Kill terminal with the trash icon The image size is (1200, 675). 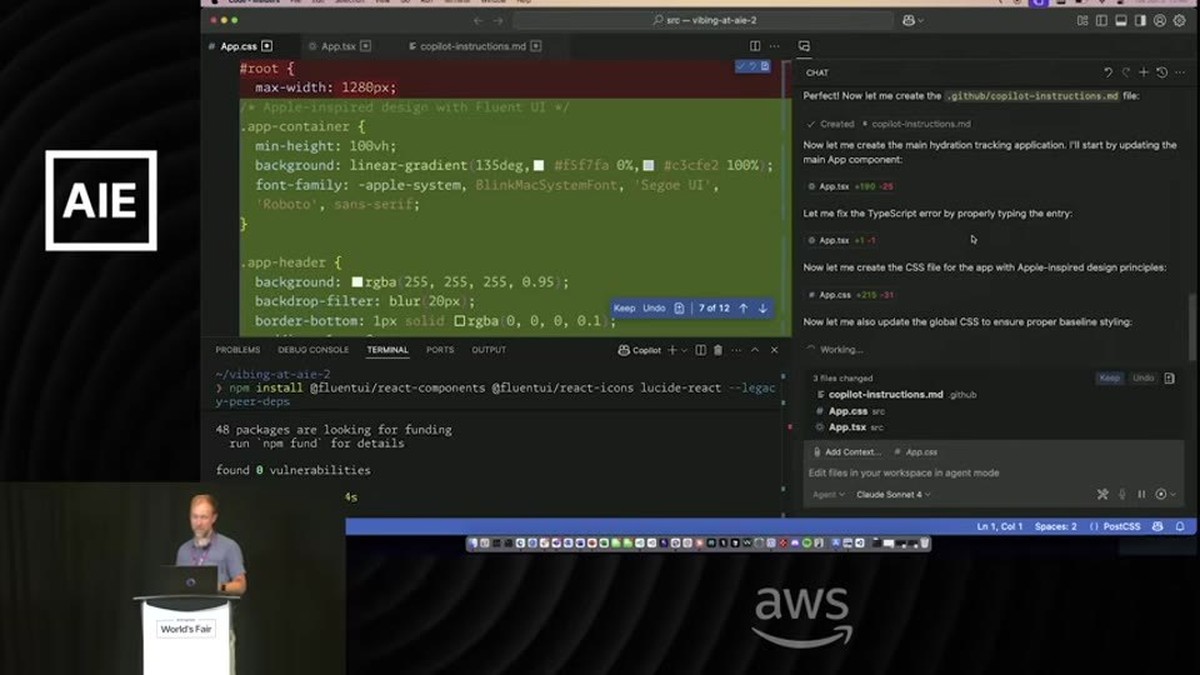click(718, 350)
